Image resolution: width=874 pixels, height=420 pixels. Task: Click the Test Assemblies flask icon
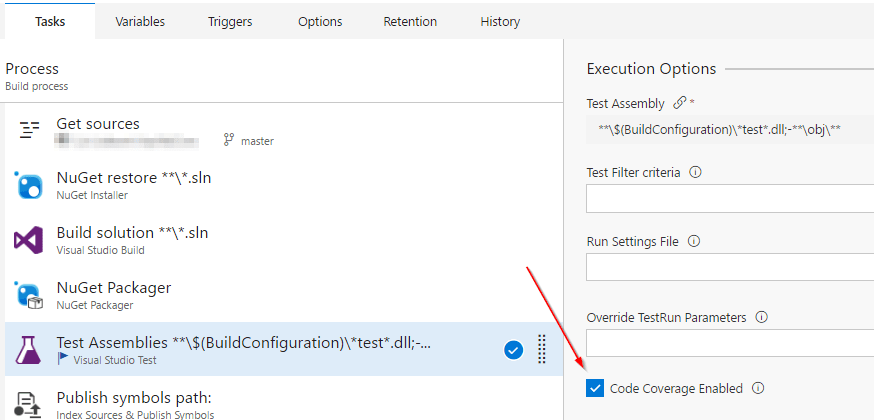(28, 350)
